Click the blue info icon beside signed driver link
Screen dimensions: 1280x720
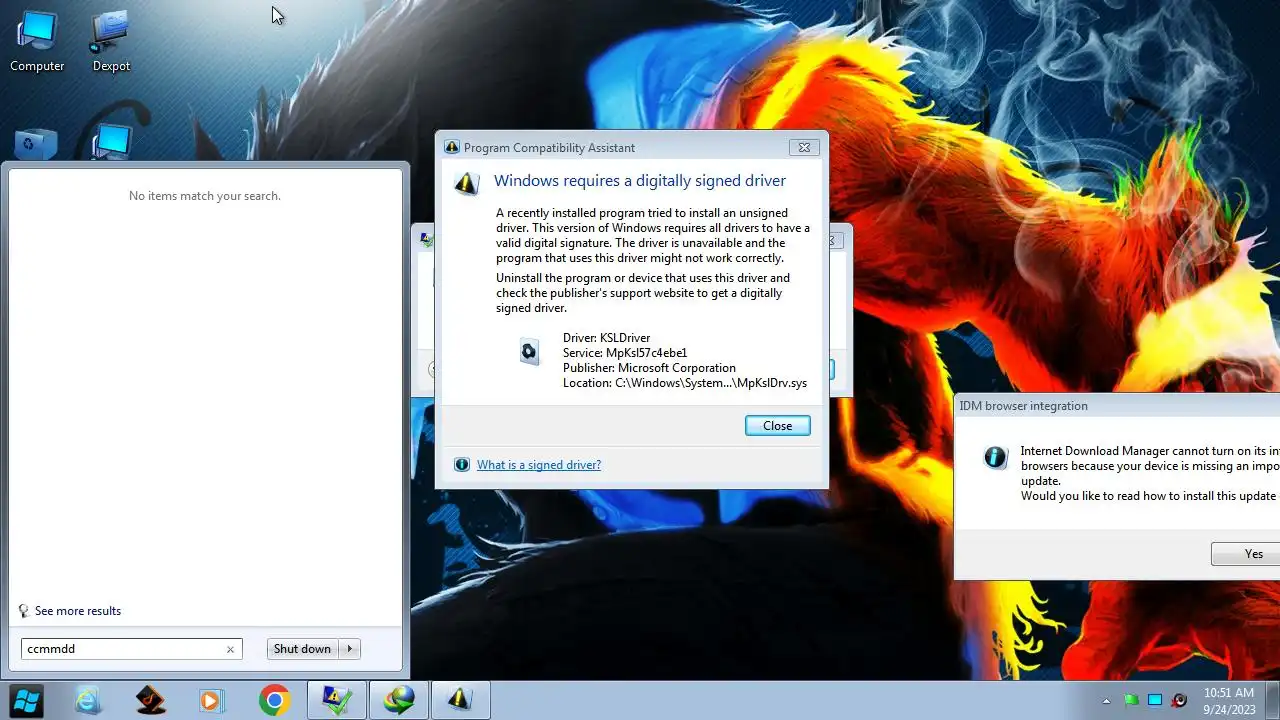tap(461, 465)
